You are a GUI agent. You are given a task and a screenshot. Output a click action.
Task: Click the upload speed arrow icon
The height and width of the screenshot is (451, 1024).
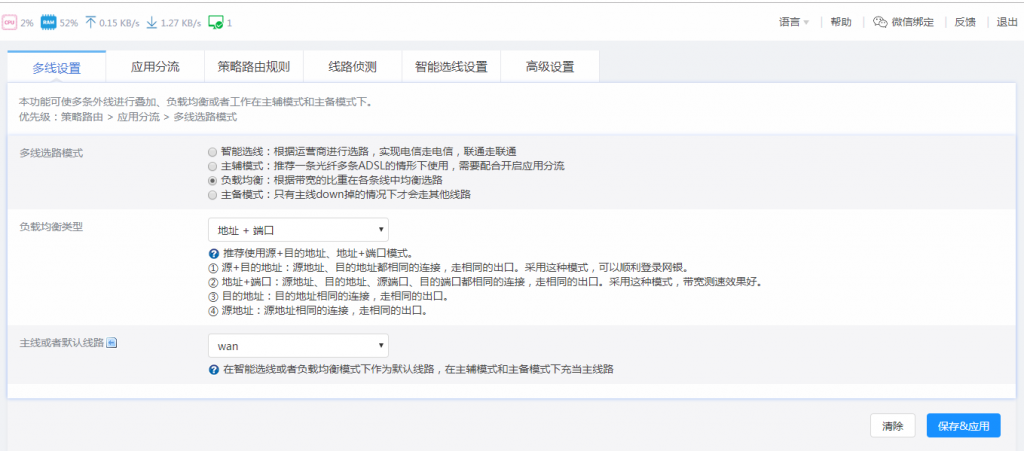(x=90, y=21)
